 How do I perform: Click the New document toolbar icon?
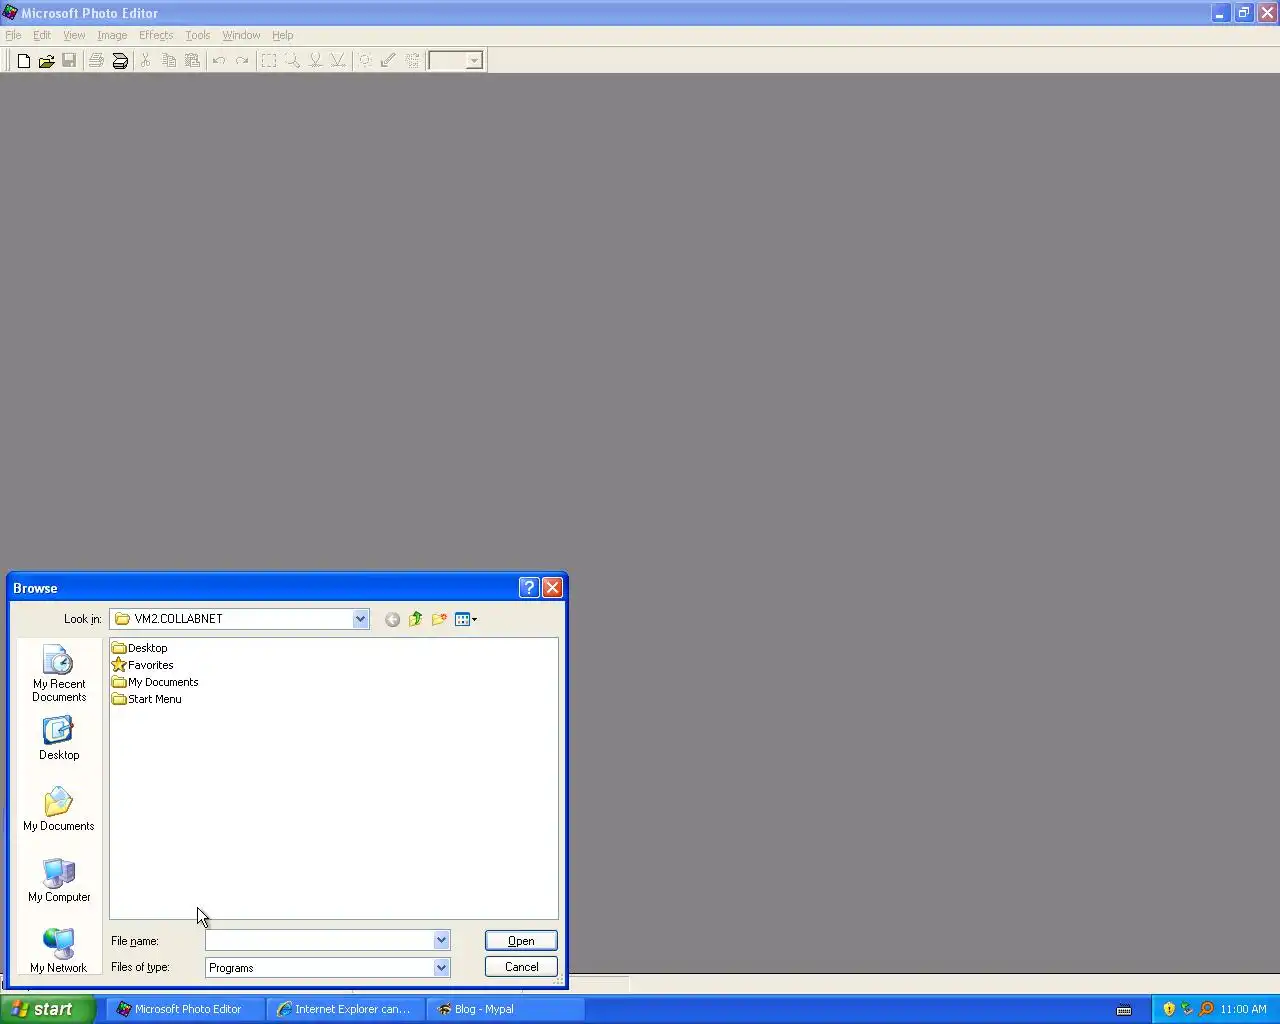point(24,61)
